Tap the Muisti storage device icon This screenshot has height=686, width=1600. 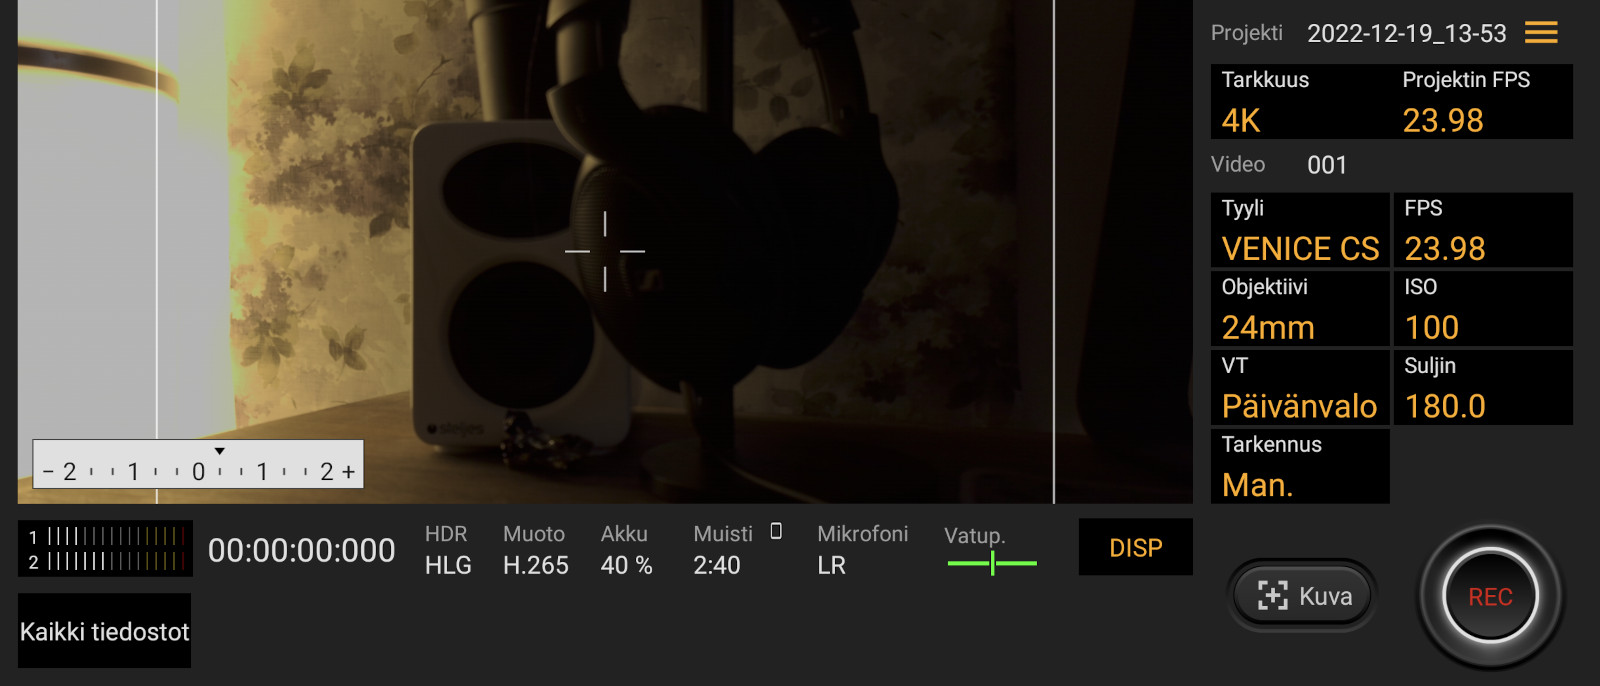[776, 532]
